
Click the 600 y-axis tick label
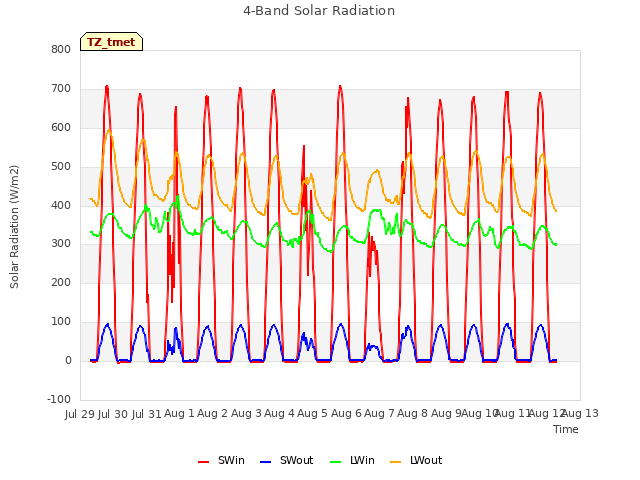(61, 128)
